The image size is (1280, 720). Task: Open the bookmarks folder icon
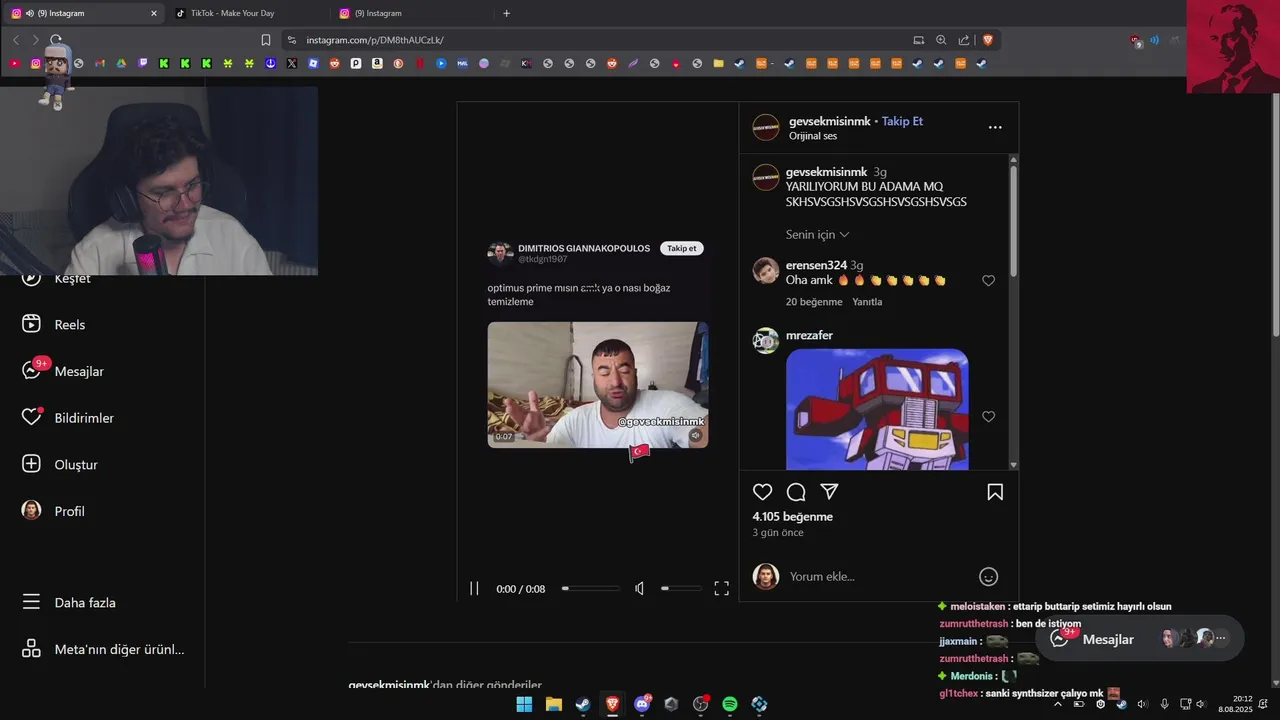tap(718, 63)
